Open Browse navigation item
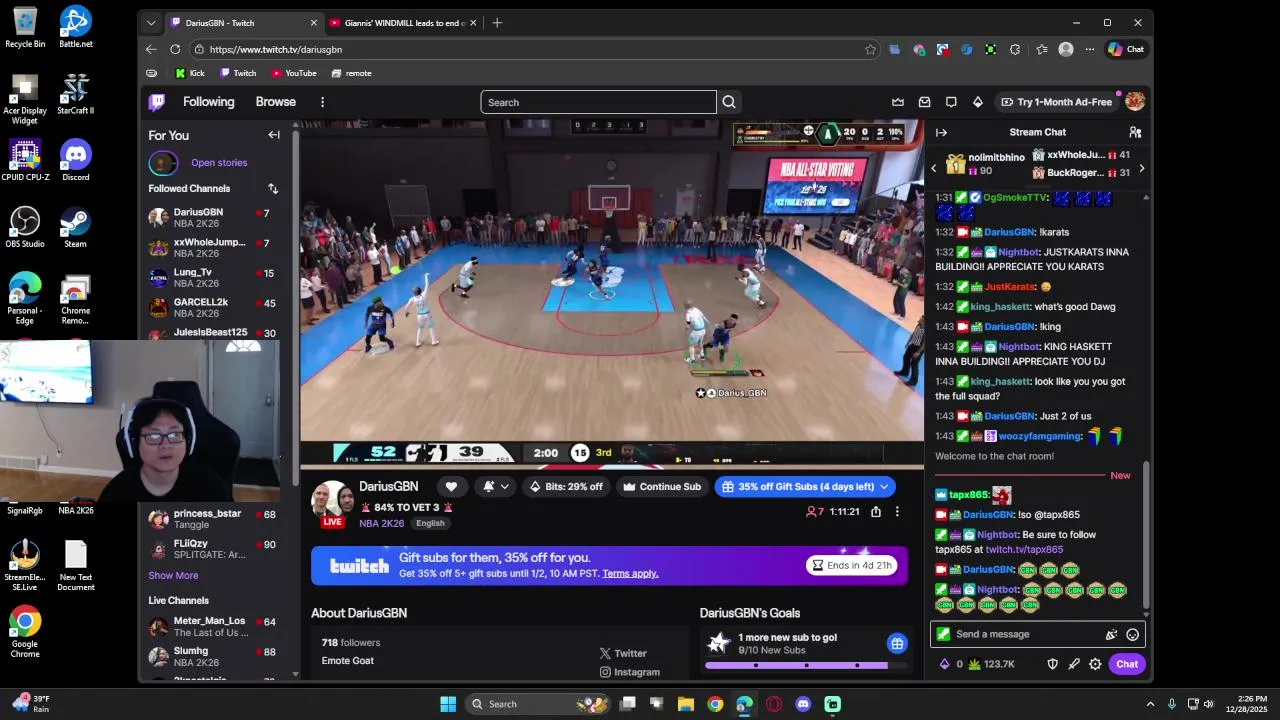The width and height of the screenshot is (1280, 720). point(275,102)
